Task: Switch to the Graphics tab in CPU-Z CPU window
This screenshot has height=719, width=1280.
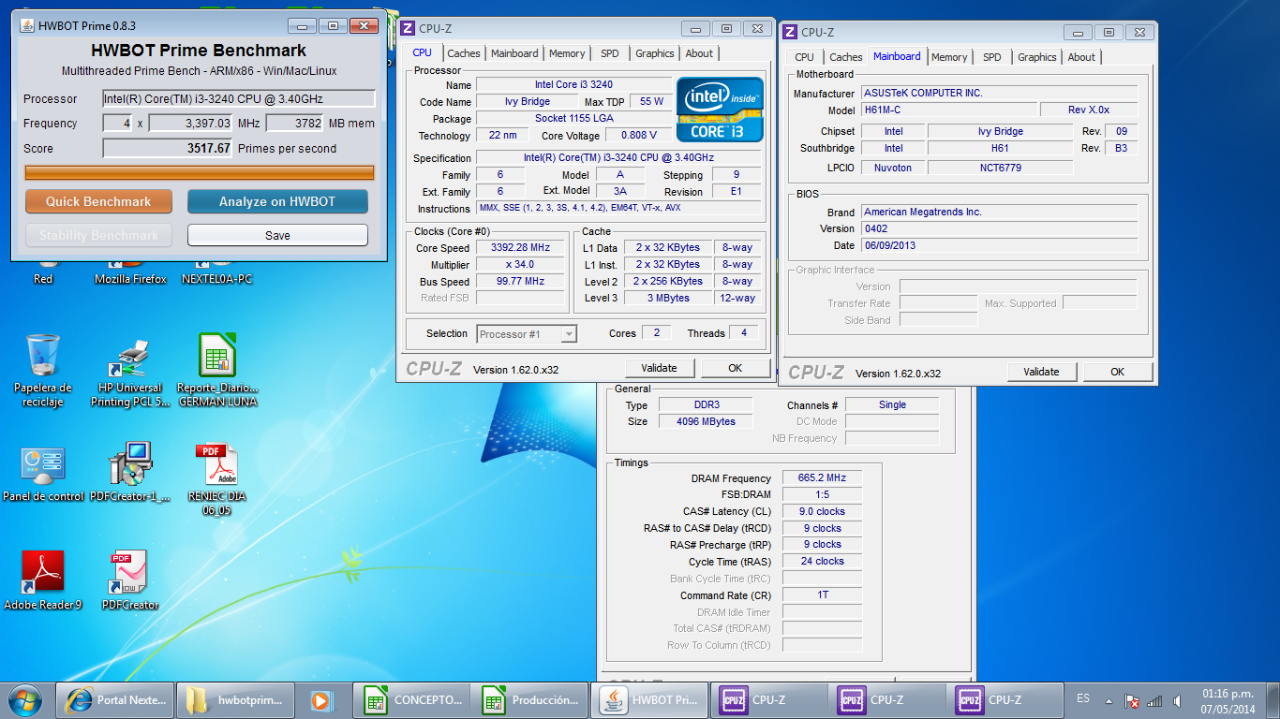Action: pyautogui.click(x=655, y=53)
